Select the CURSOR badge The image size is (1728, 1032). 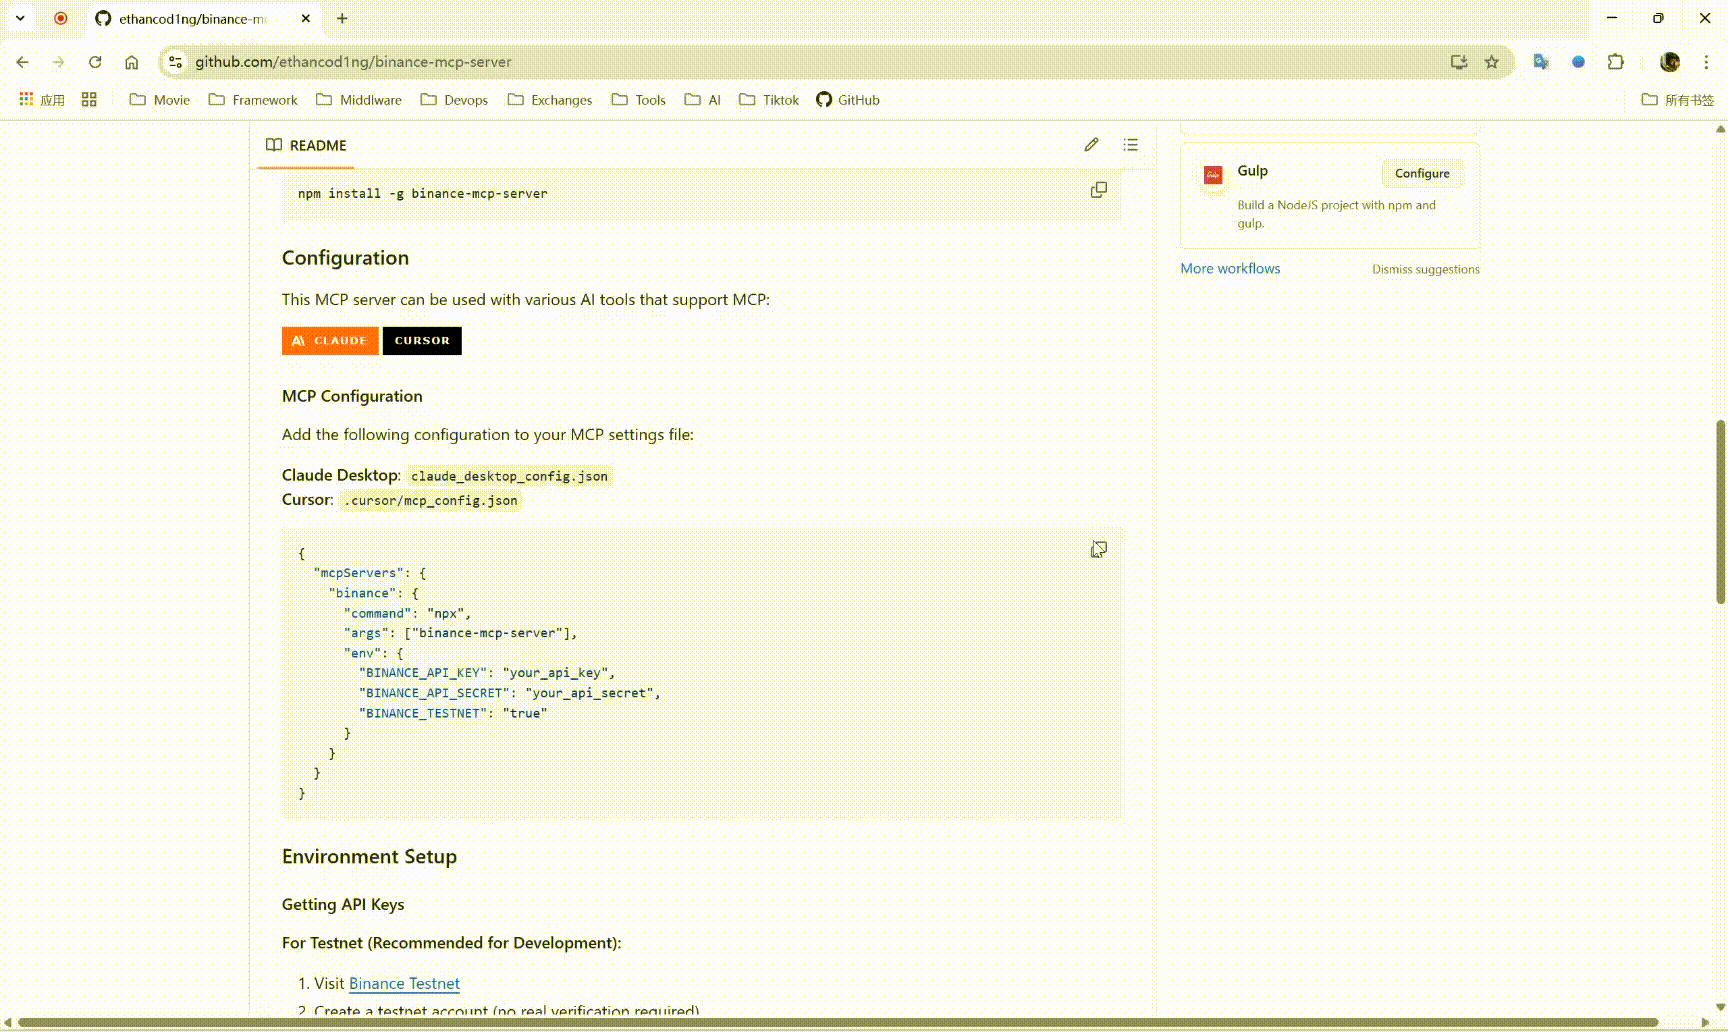coord(421,340)
